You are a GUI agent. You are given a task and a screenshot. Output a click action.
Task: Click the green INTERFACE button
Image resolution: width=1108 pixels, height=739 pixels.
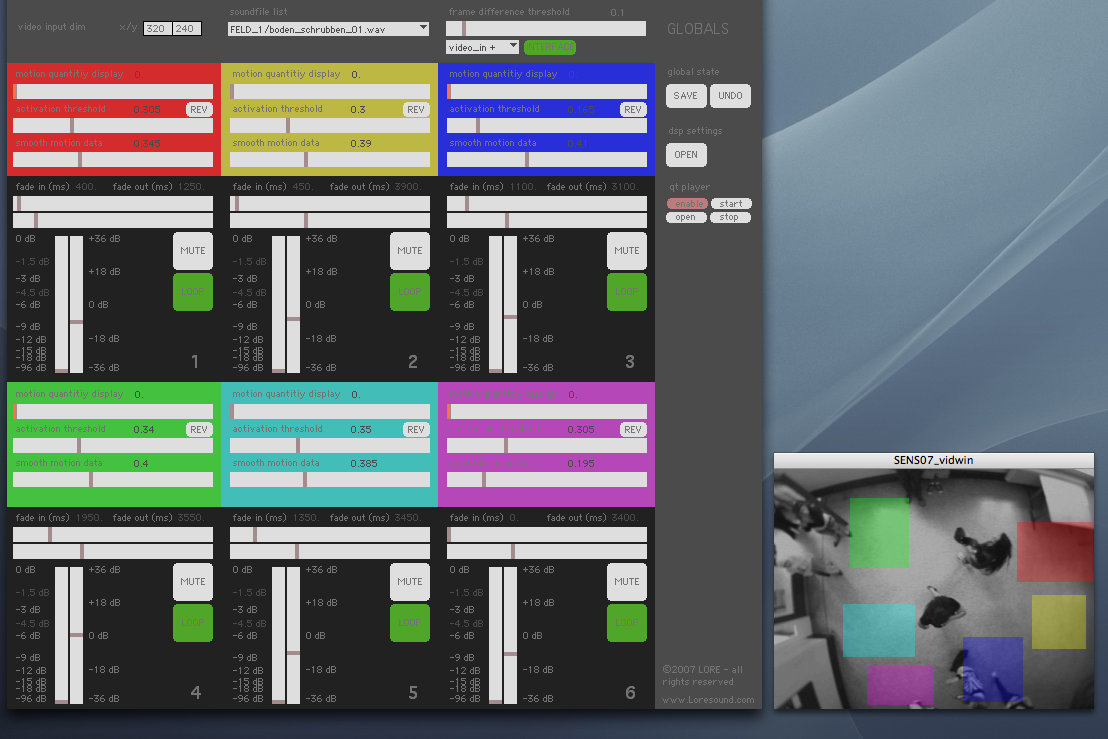(x=550, y=47)
